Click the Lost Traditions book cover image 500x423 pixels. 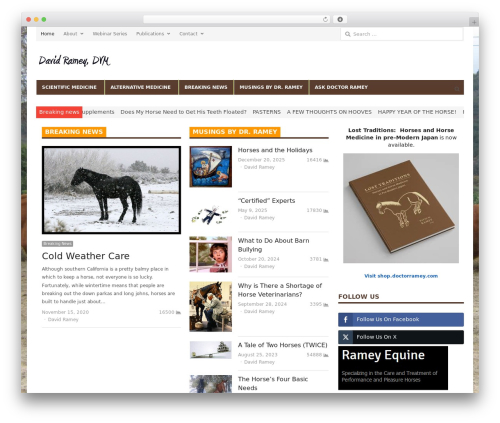tap(401, 208)
